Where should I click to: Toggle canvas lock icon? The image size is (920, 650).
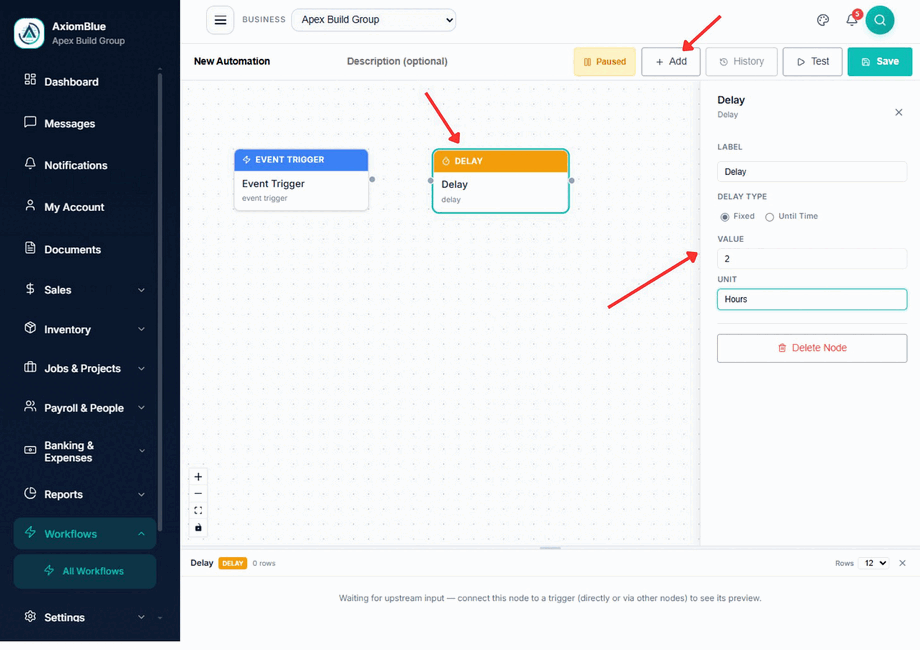[x=198, y=527]
